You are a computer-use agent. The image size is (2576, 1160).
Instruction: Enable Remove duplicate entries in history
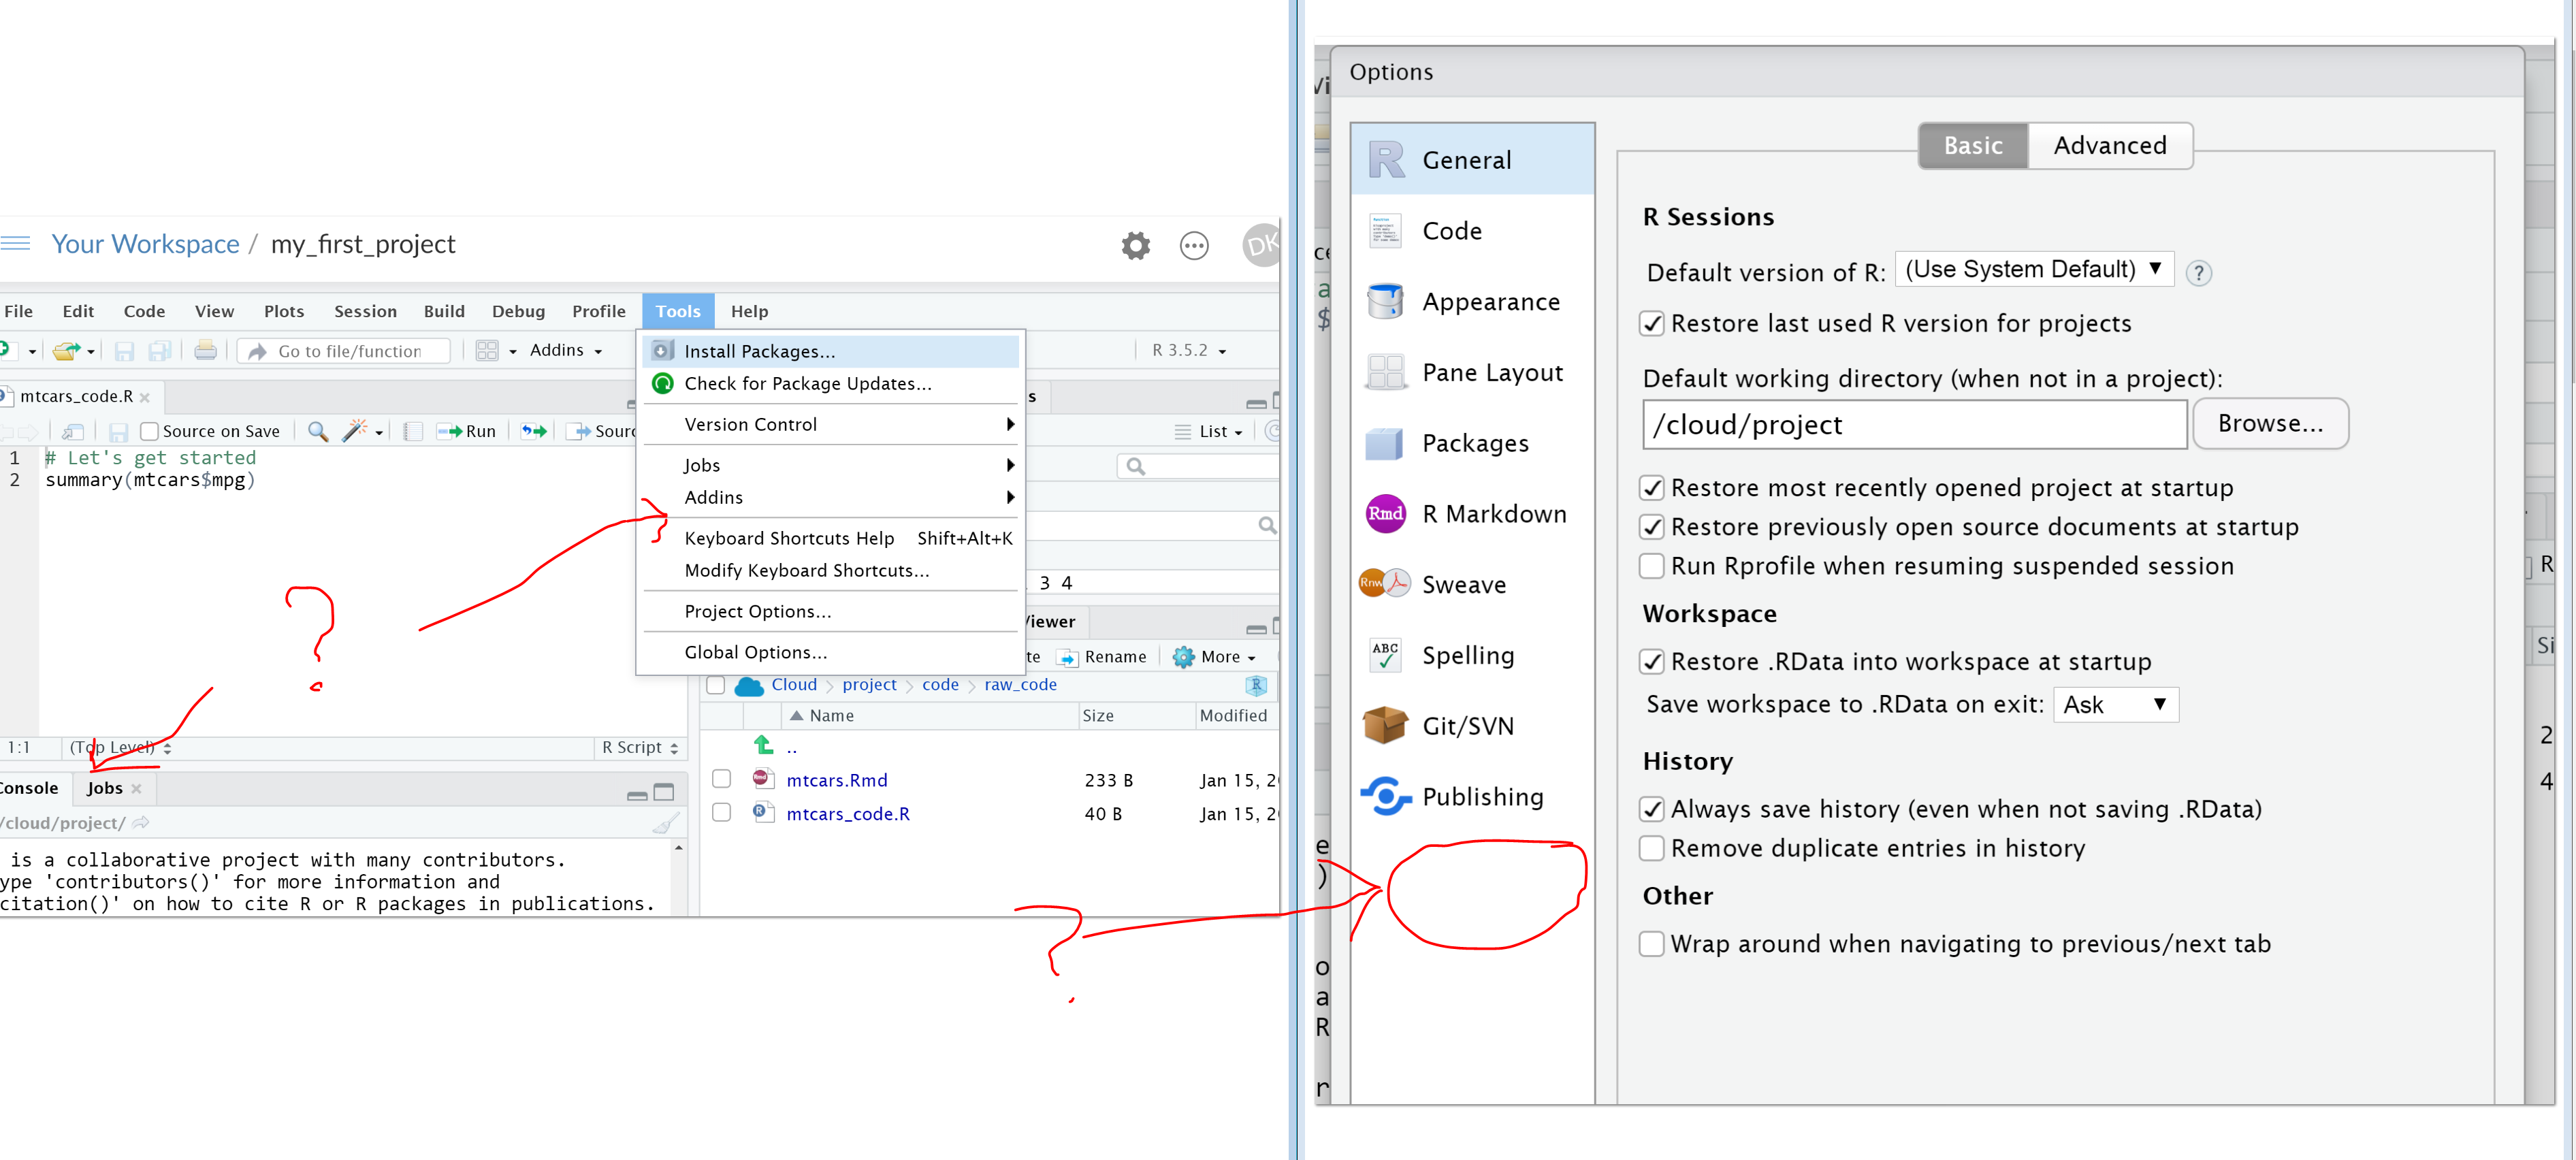tap(1652, 847)
